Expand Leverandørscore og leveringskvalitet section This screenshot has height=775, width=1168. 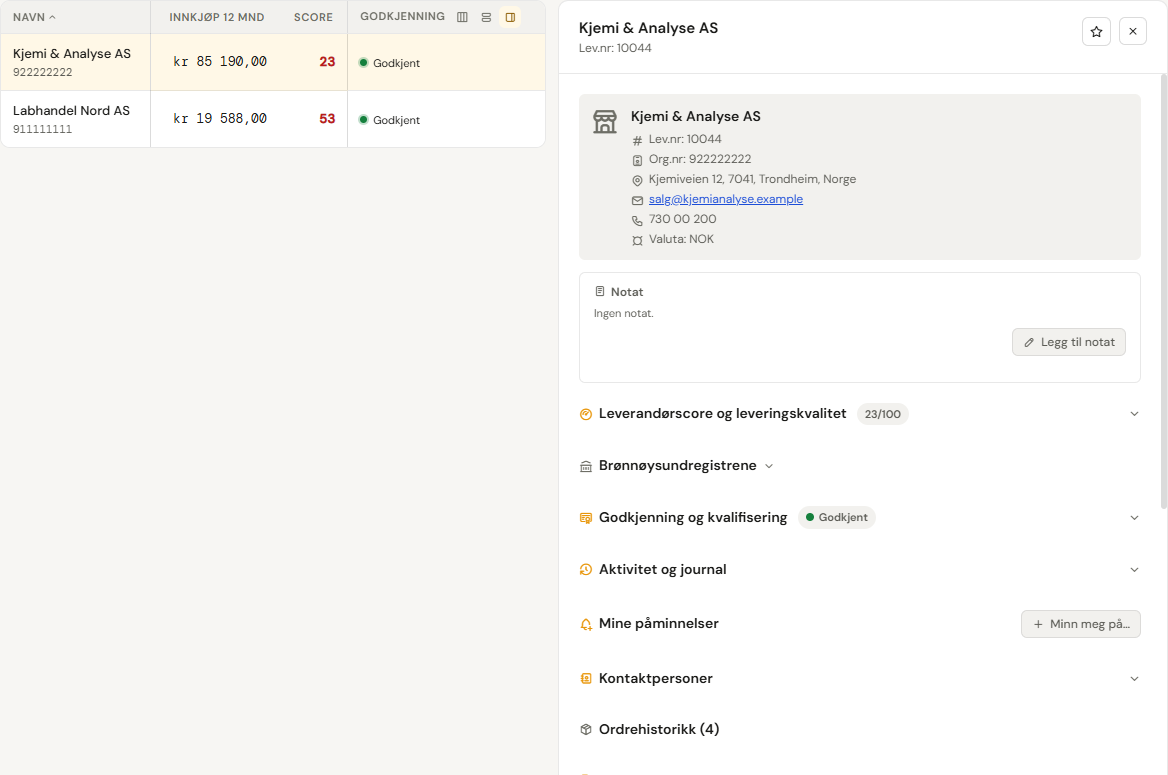coord(860,414)
